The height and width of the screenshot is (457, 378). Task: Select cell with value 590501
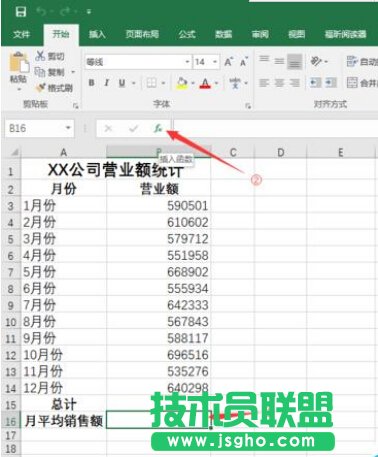point(159,206)
